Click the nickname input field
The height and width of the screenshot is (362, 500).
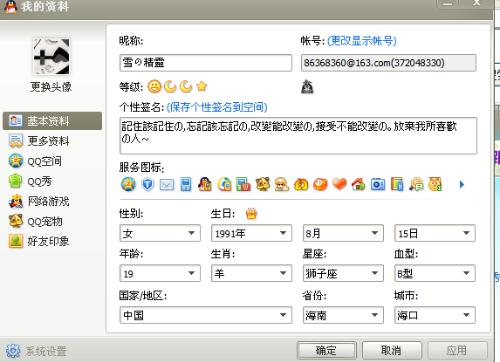(206, 63)
